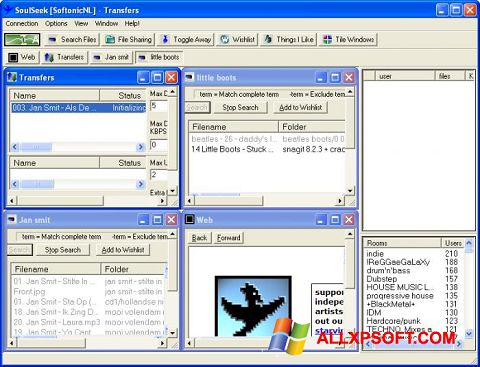
Task: Open the Connection menu
Action: 22,24
